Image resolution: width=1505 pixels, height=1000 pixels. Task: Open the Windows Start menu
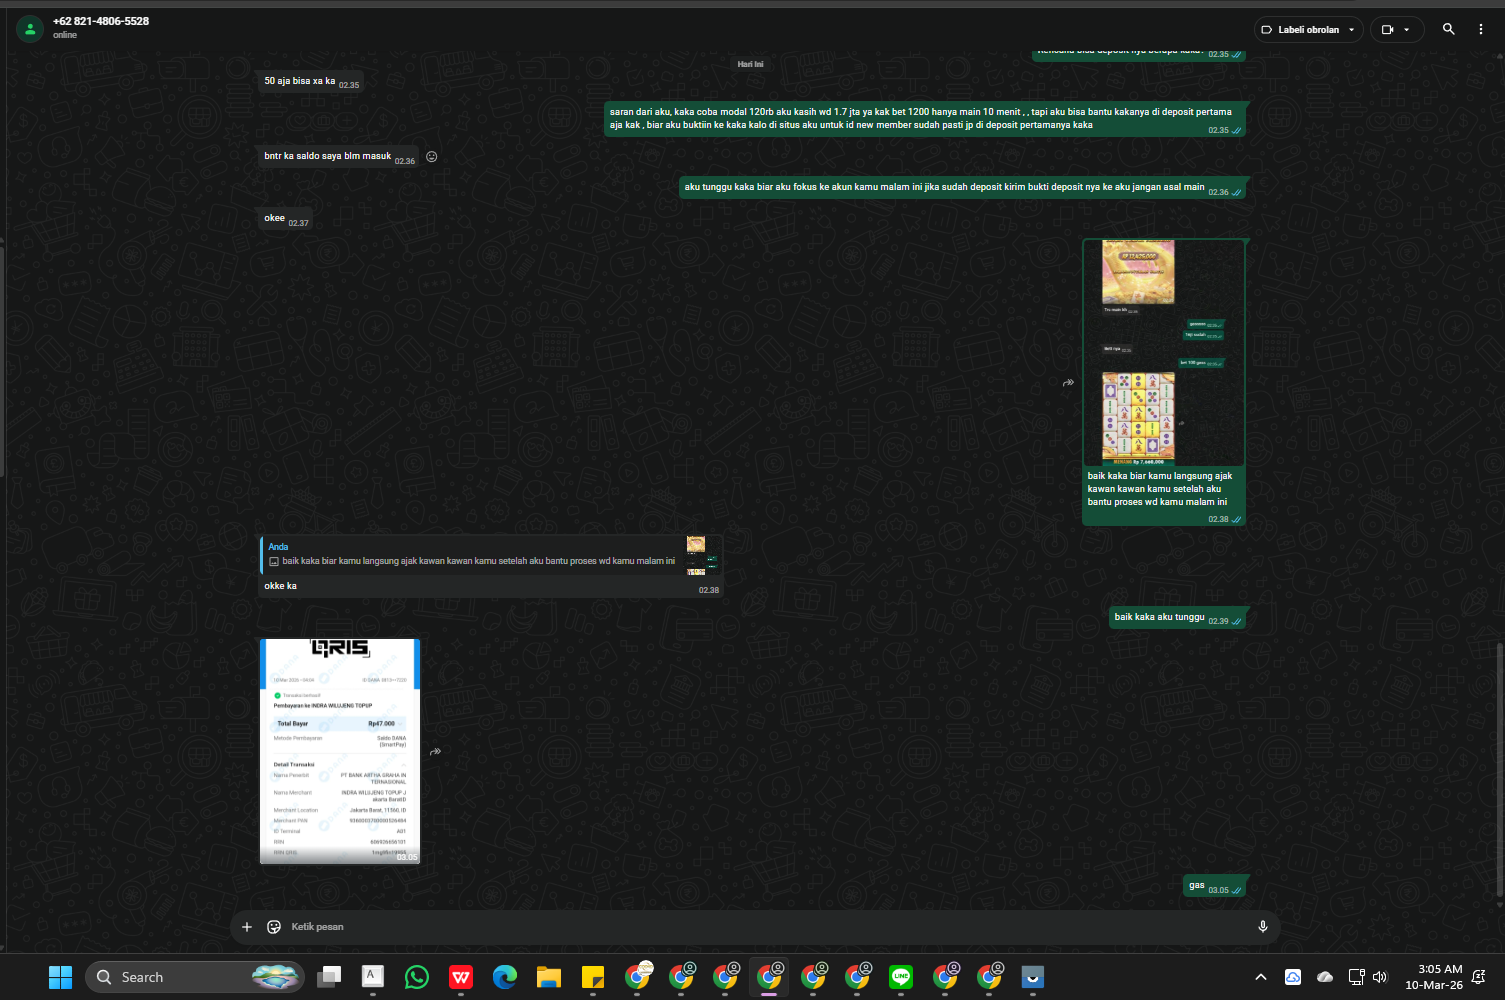60,977
